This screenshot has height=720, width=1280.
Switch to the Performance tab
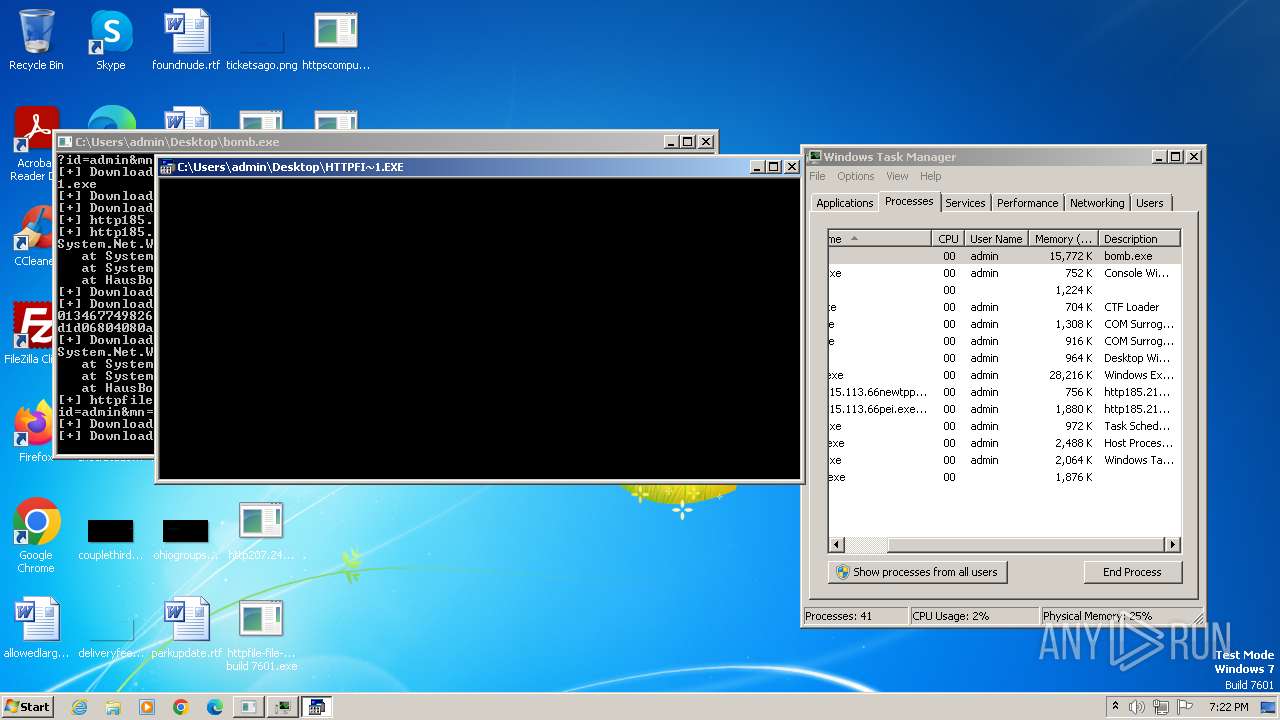point(1027,203)
